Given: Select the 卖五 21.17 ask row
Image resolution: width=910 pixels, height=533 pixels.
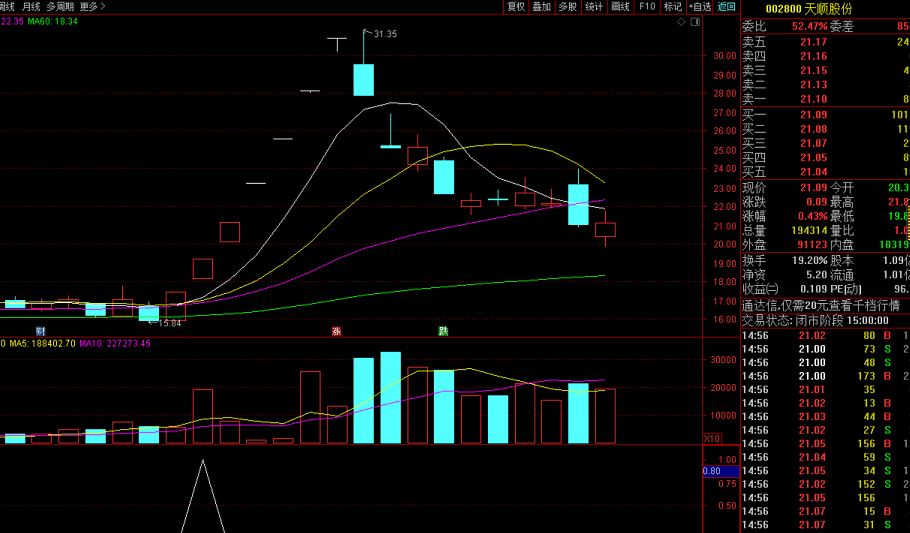Looking at the screenshot, I should pos(825,42).
